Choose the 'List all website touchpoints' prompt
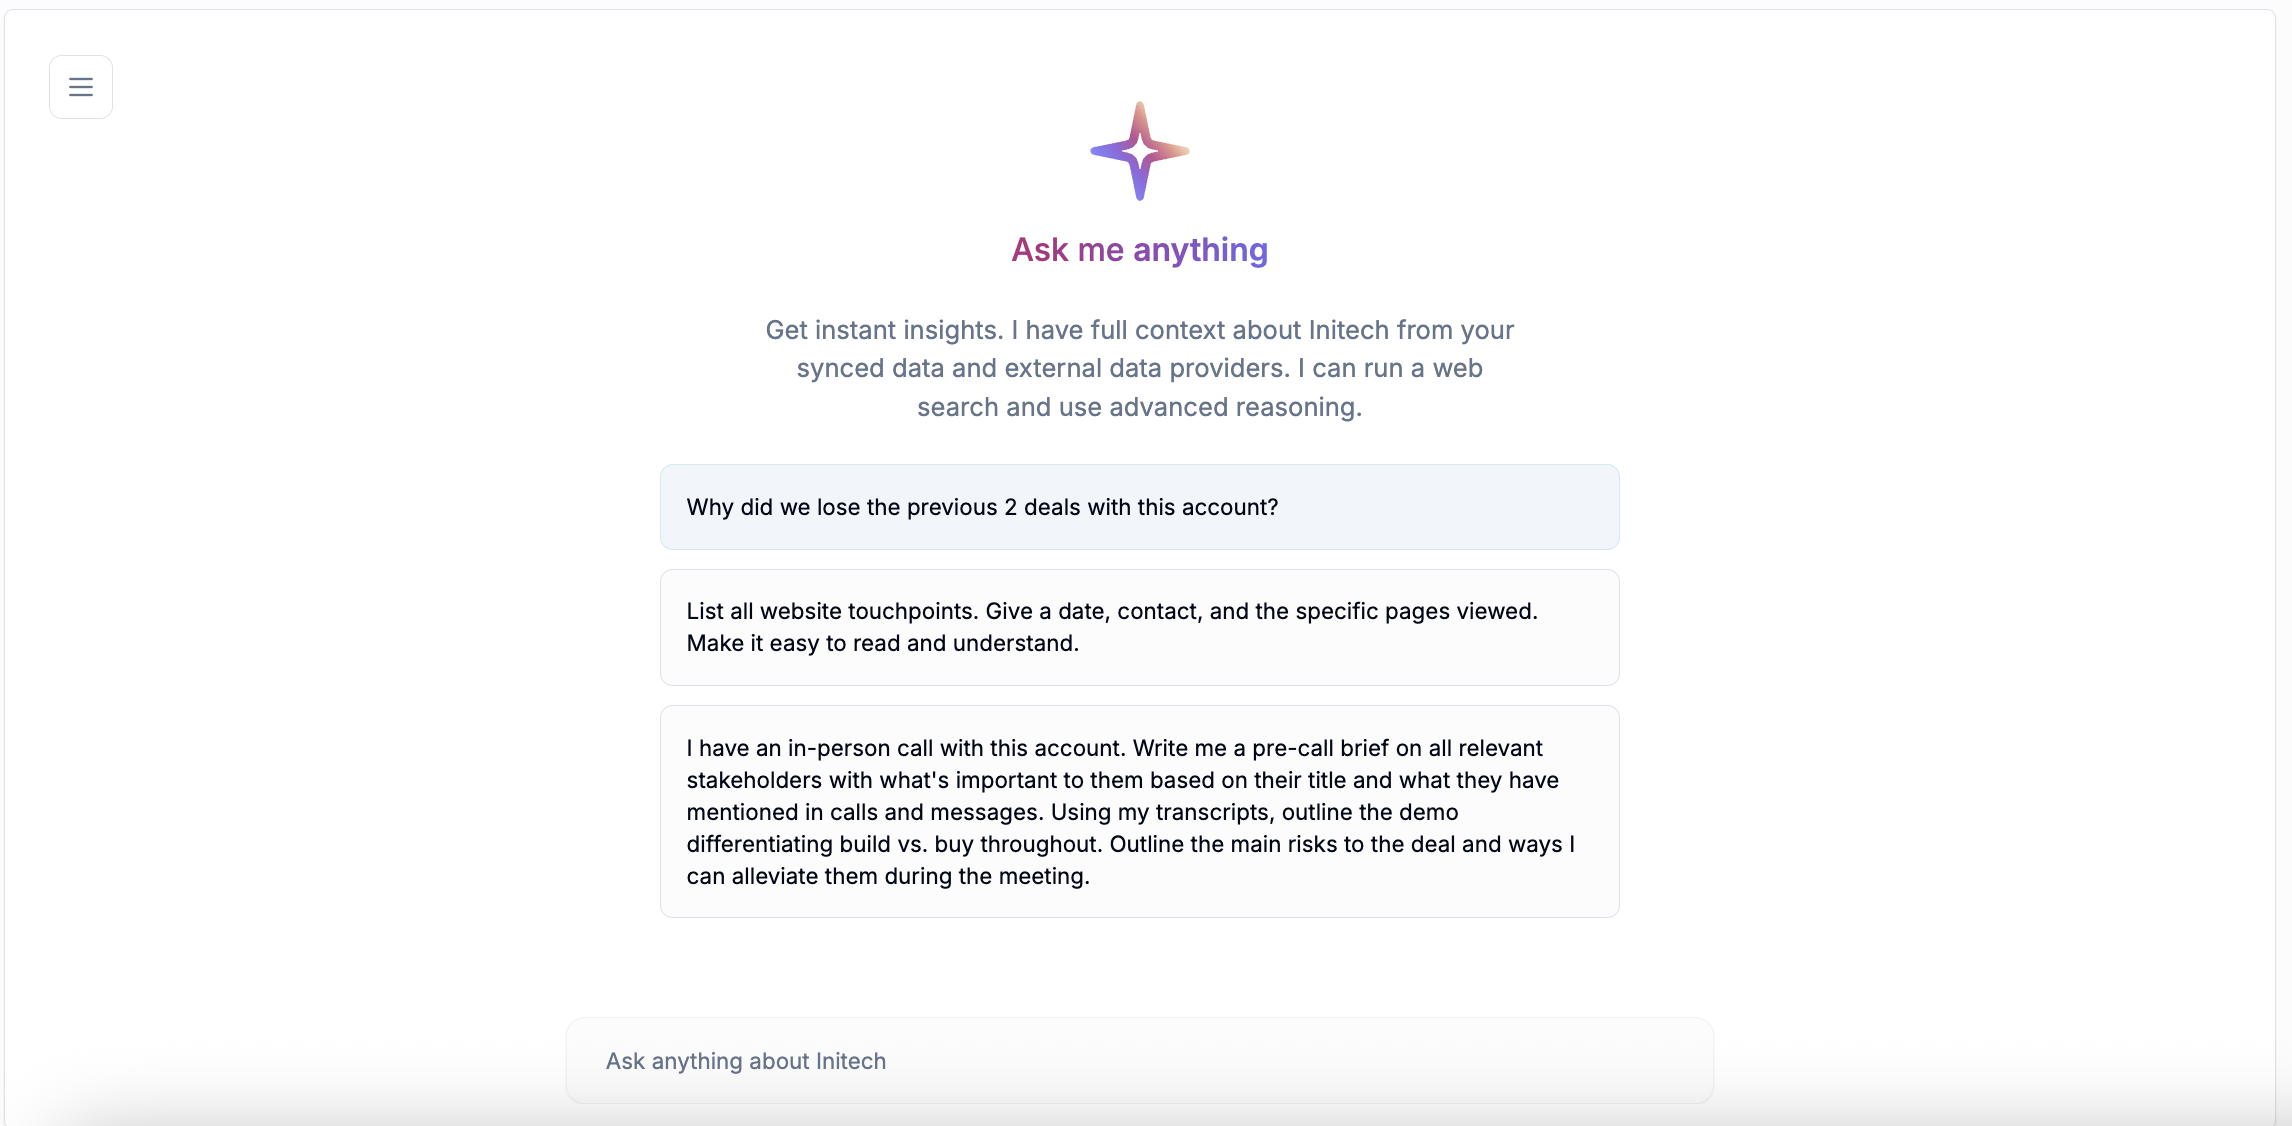 1139,627
